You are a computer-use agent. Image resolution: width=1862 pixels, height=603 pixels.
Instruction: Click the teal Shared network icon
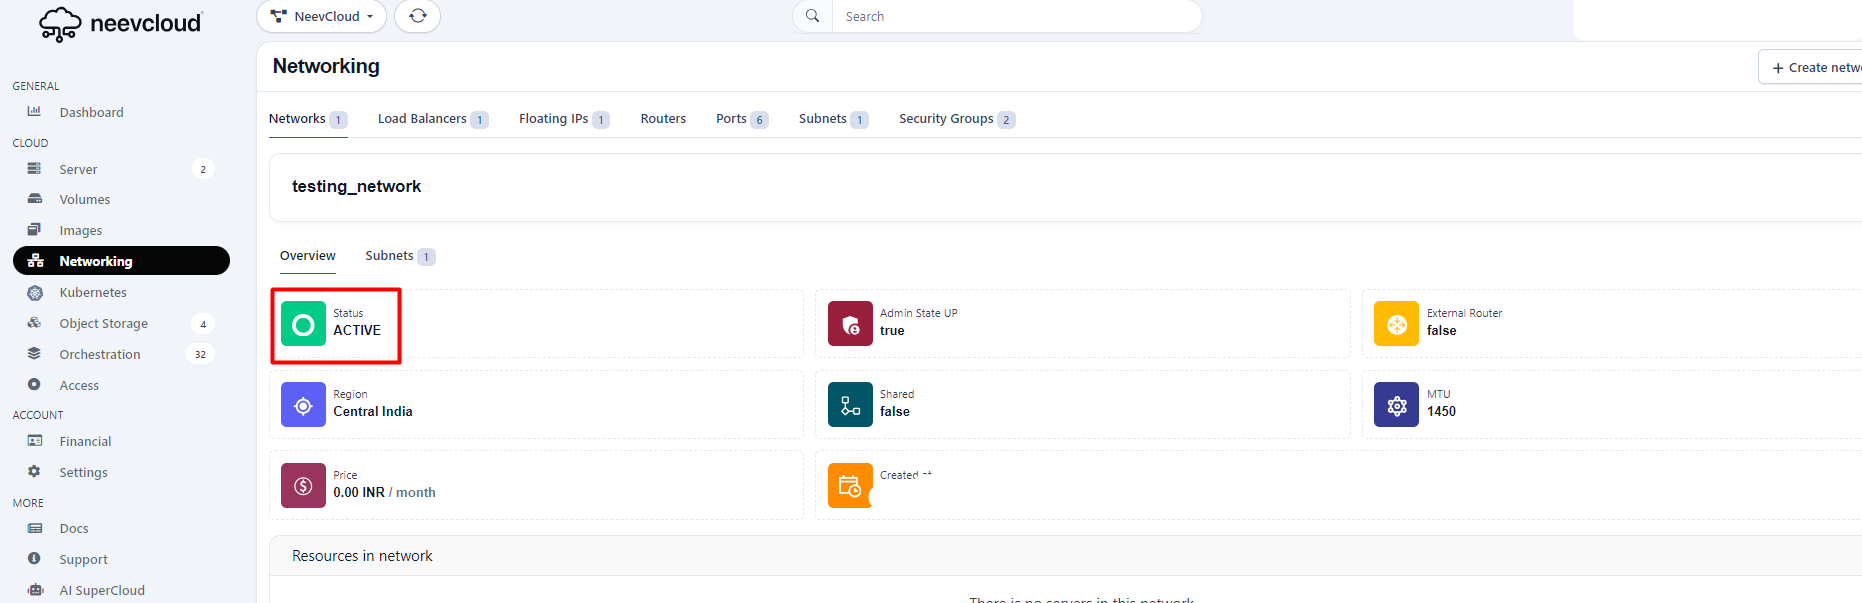pyautogui.click(x=850, y=405)
